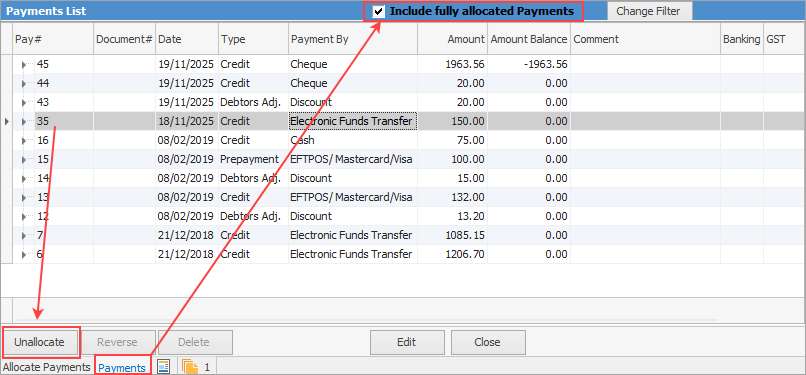Screen dimensions: 806x375
Task: Select Cheque cell in payment row 44
Action: pos(353,84)
